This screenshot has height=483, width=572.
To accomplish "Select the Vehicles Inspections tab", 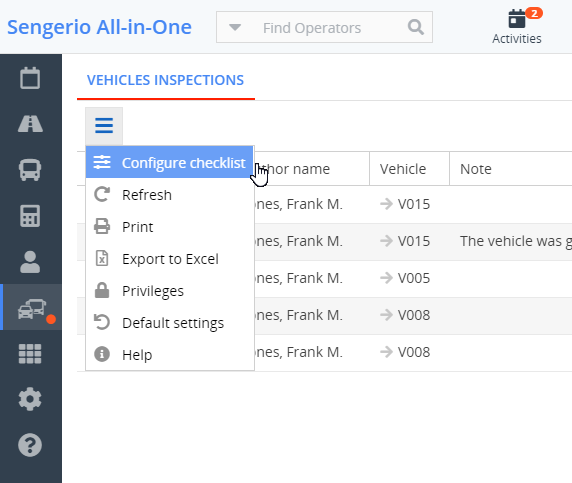I will point(165,80).
